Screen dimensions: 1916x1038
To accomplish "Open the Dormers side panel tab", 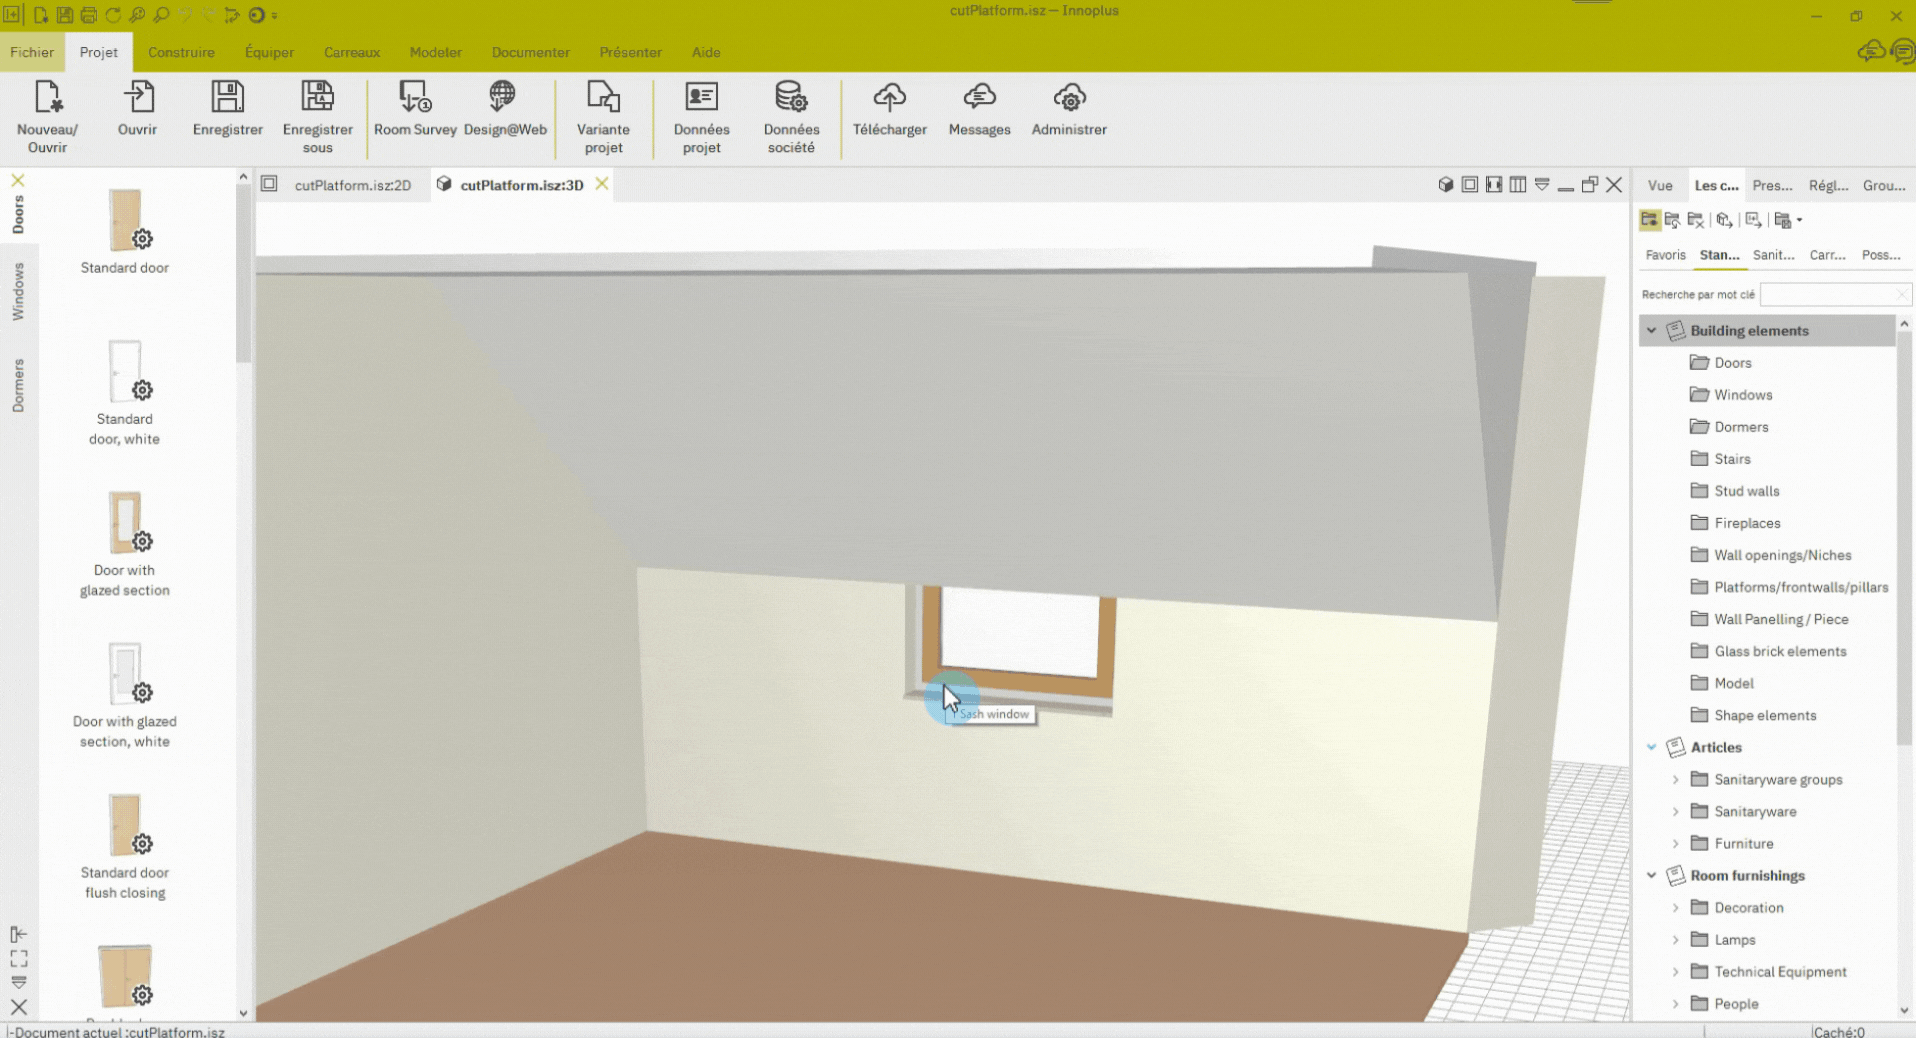I will coord(18,386).
